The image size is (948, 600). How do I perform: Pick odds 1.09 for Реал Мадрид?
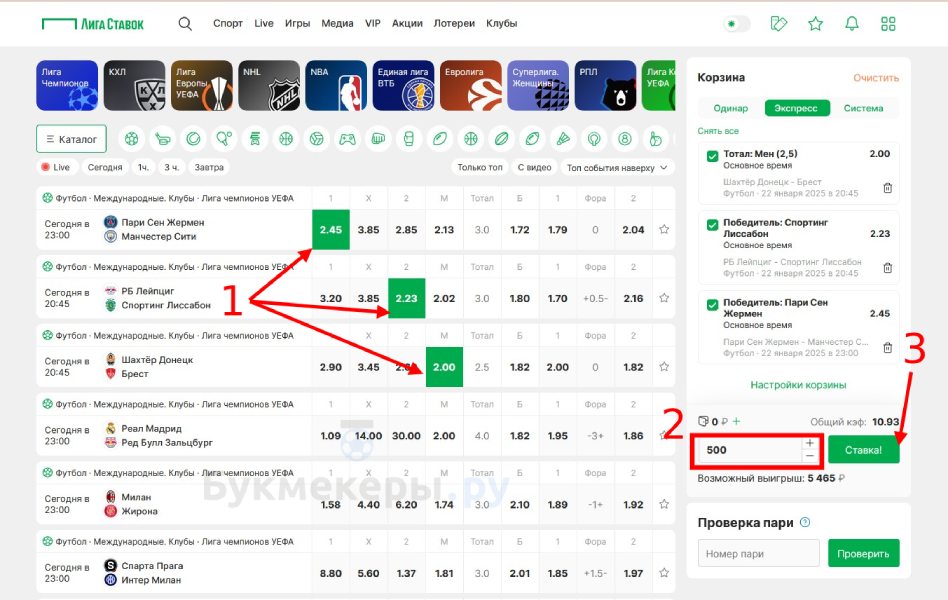tap(331, 435)
